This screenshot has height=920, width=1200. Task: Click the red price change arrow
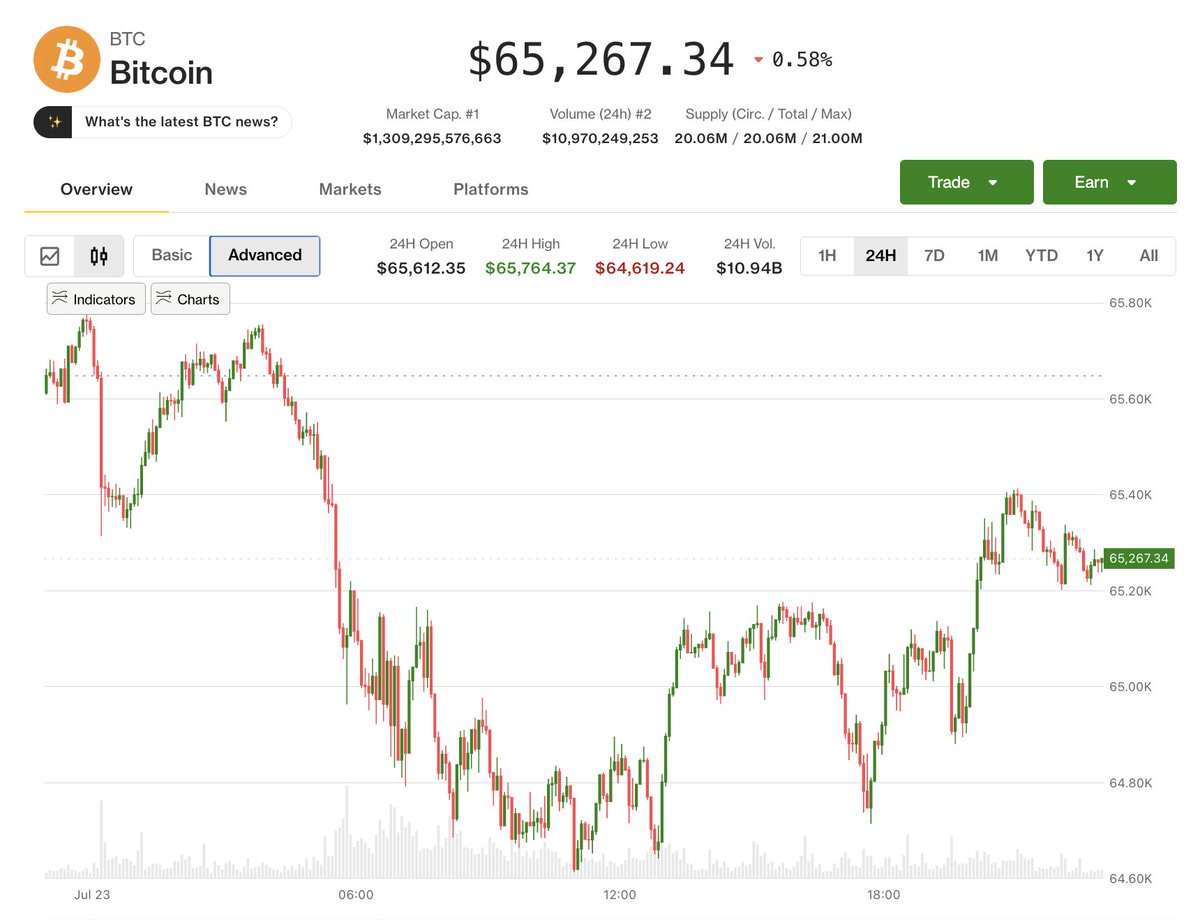pos(758,60)
